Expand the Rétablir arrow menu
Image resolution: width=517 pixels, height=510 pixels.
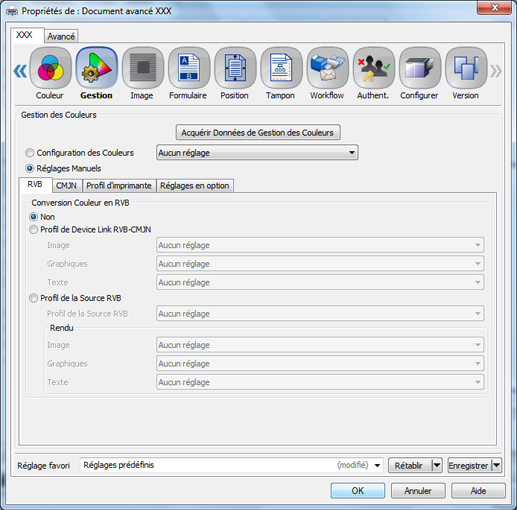tap(437, 465)
